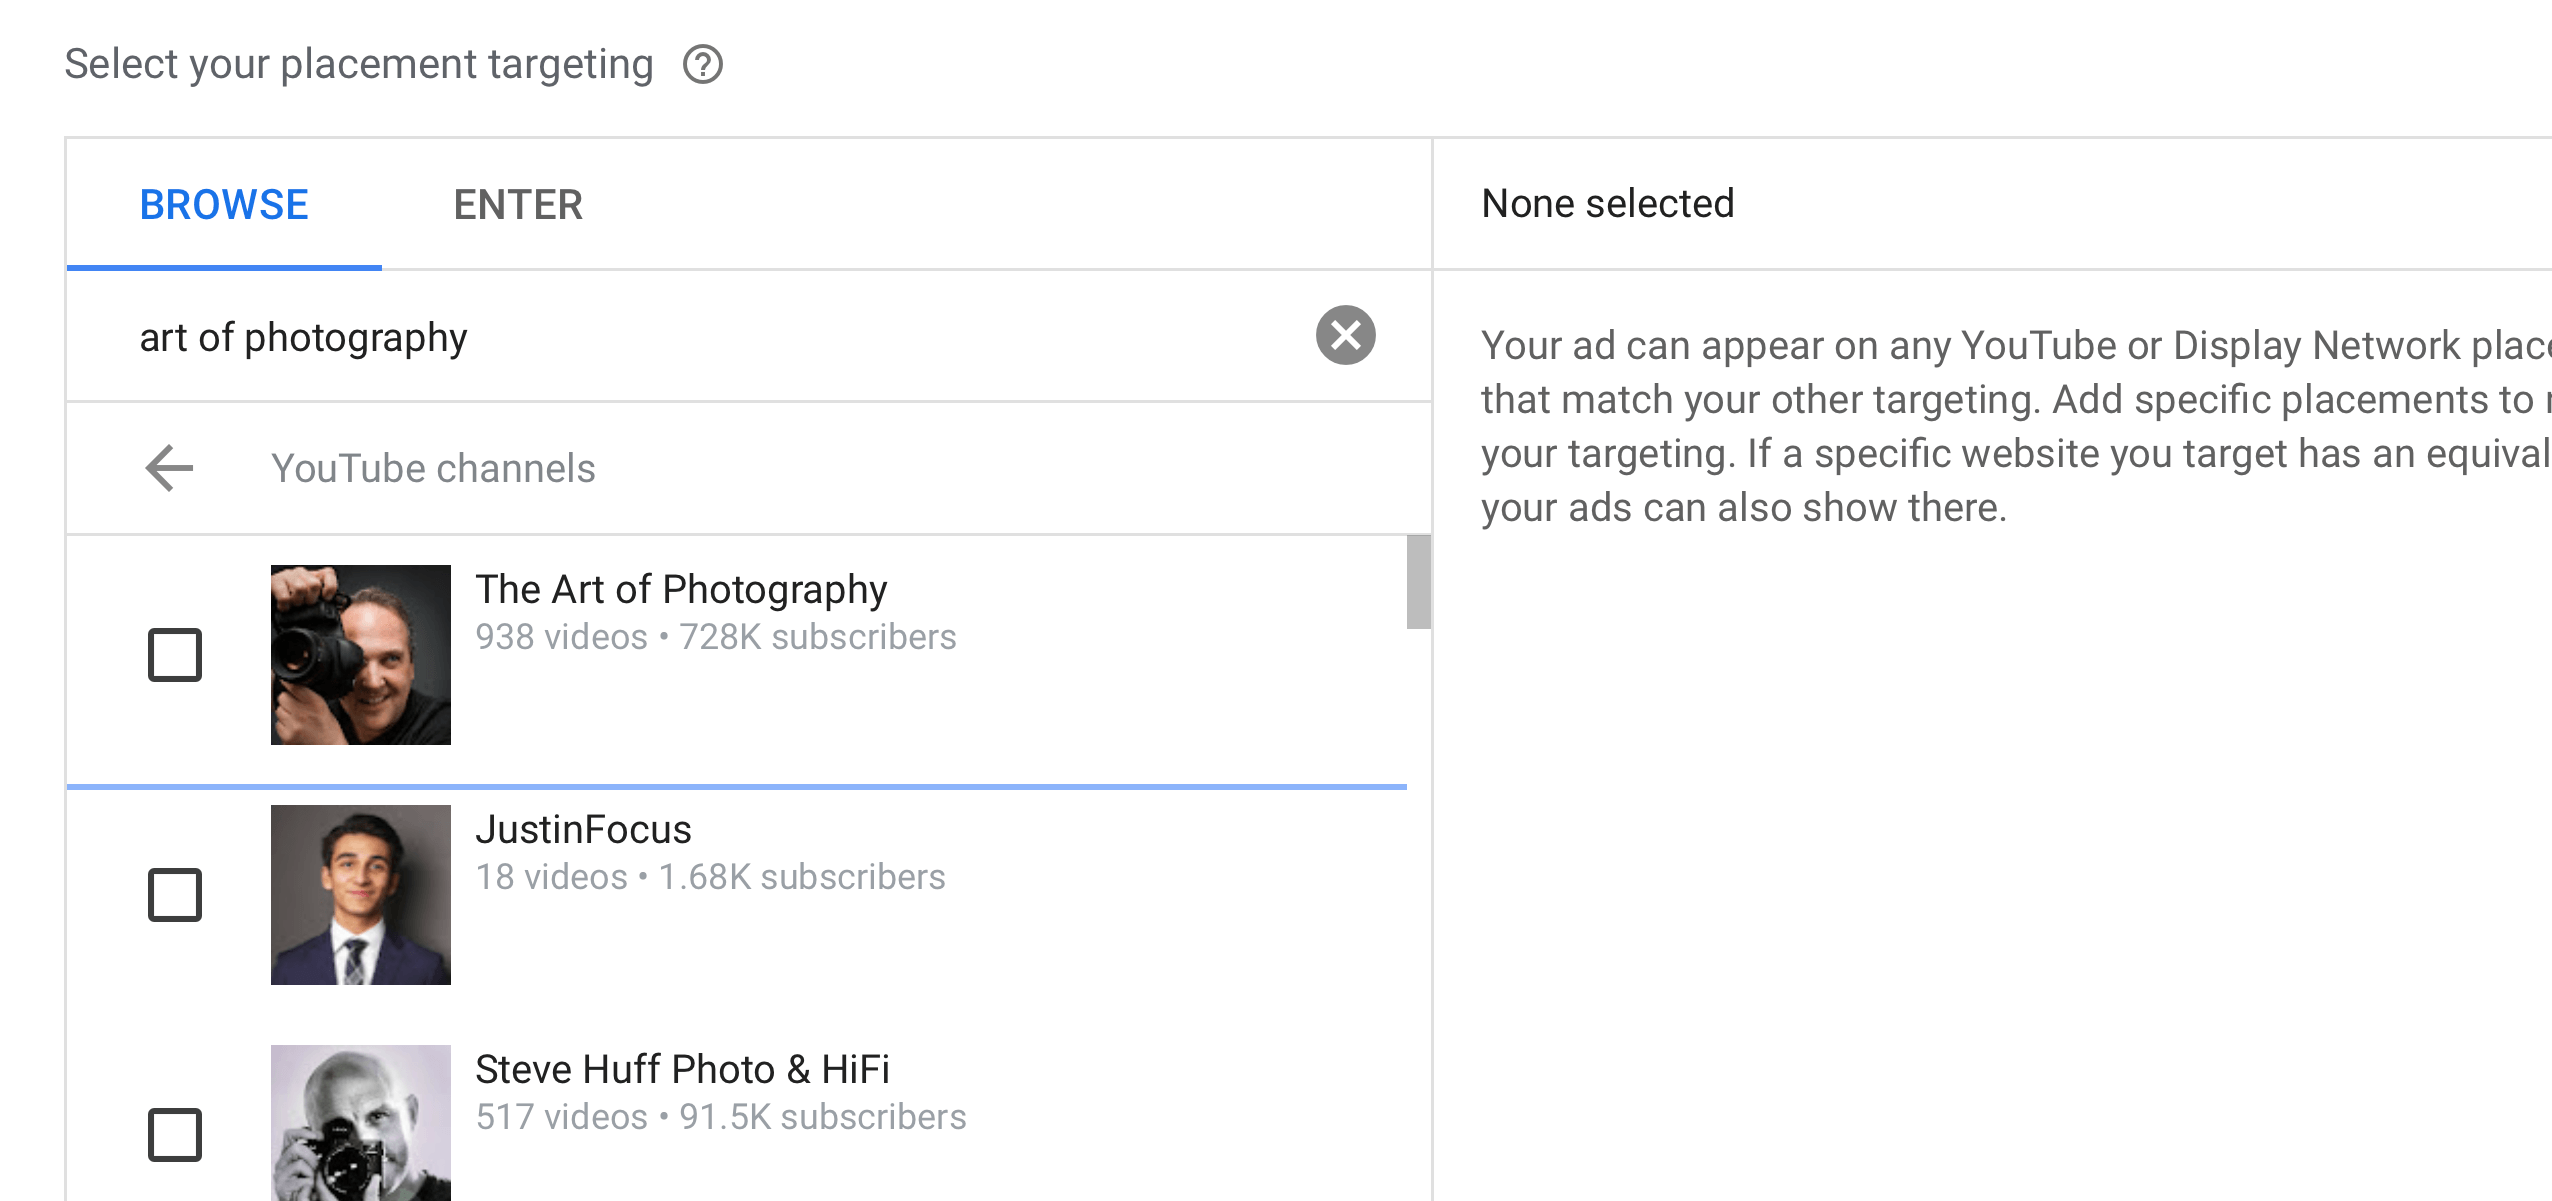Check Steve Huff Photo & HiFi checkbox
Image resolution: width=2552 pixels, height=1201 pixels.
pos(175,1135)
